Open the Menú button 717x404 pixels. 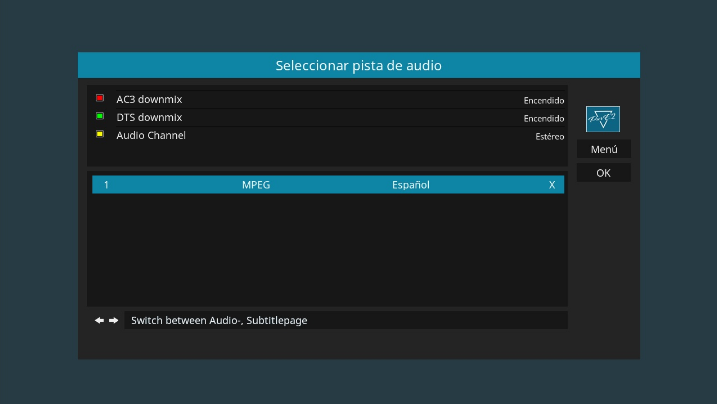(x=603, y=149)
